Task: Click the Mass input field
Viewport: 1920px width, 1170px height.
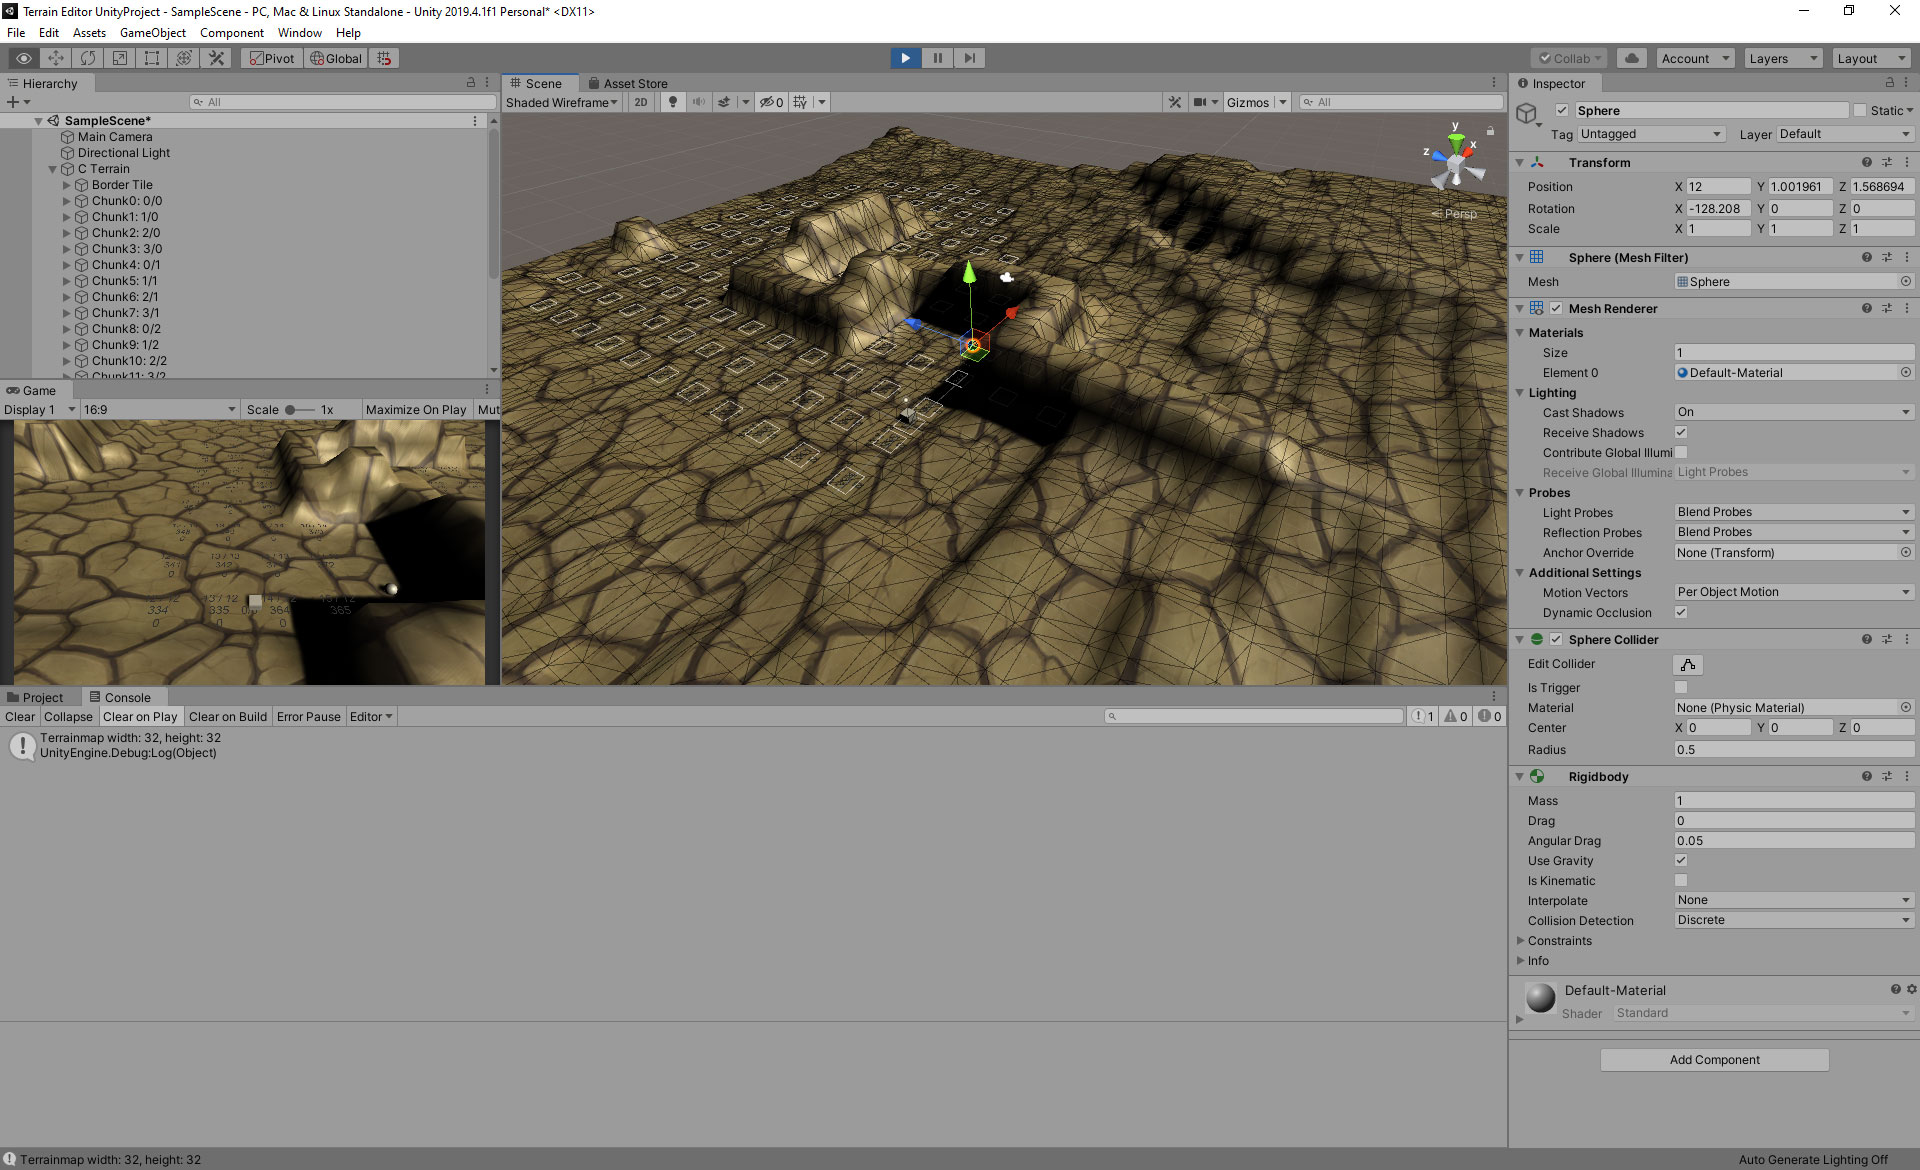Action: pos(1794,800)
